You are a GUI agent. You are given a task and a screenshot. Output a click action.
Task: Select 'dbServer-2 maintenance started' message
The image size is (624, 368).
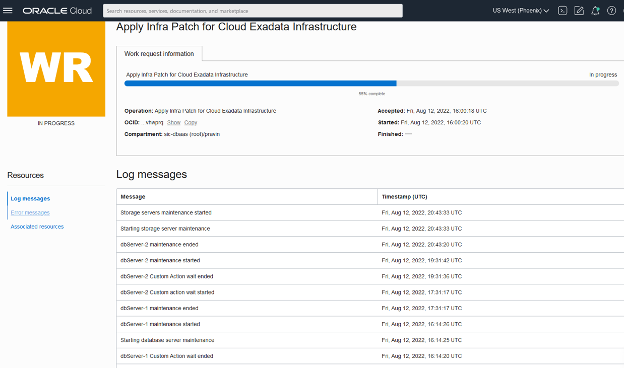(x=160, y=261)
